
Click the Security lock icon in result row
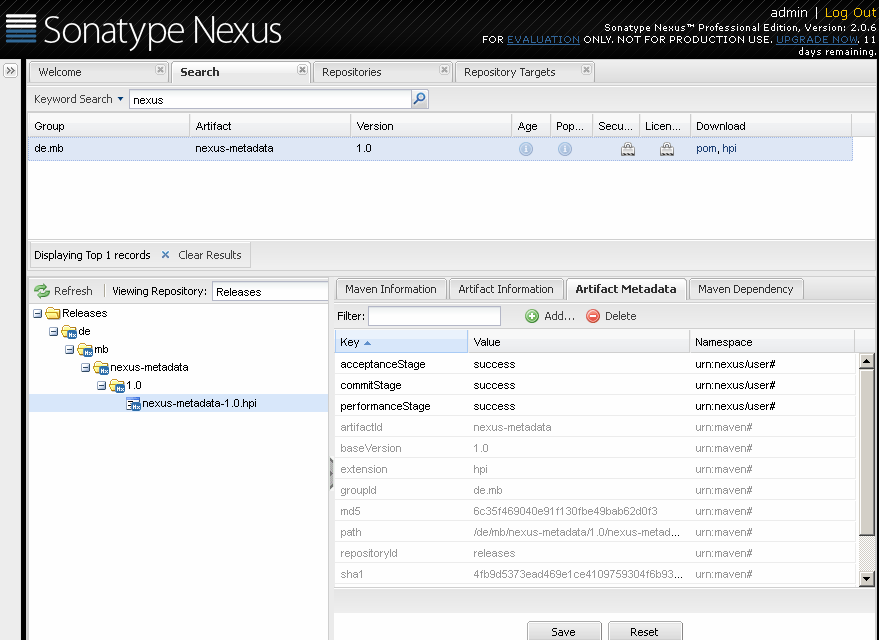(x=628, y=149)
